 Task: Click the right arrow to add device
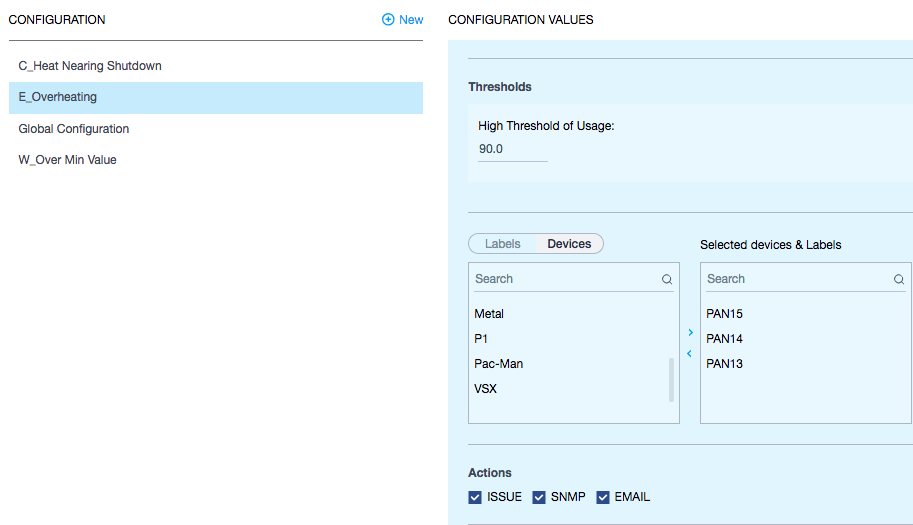coord(690,332)
